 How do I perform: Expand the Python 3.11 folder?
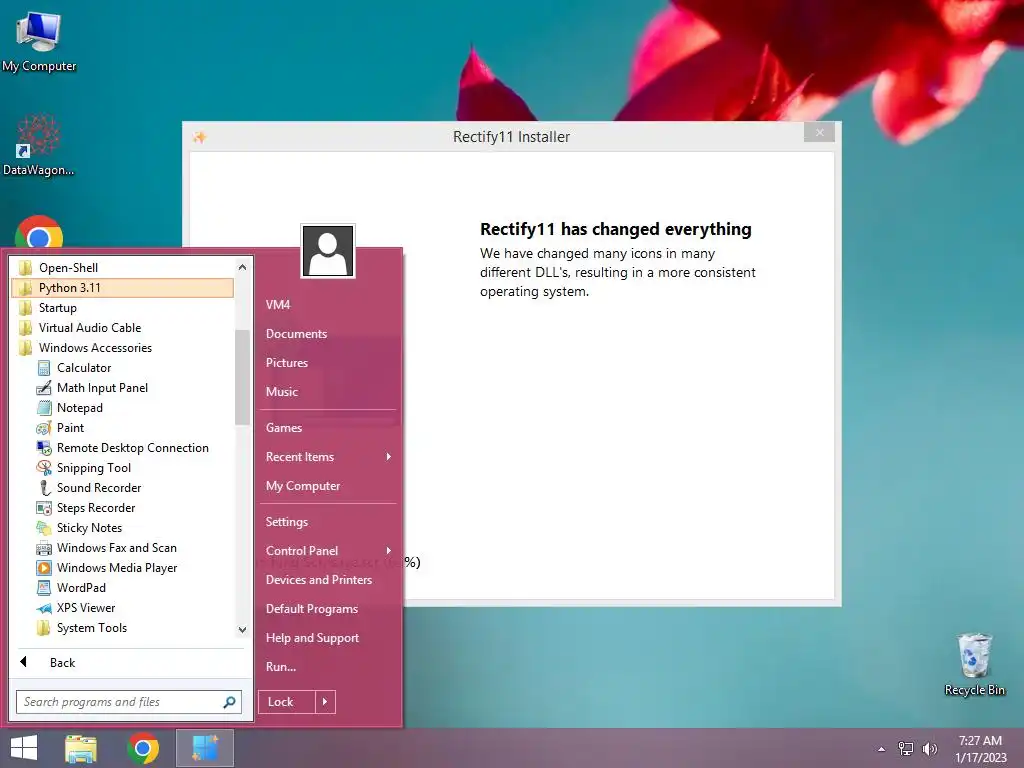pos(122,288)
